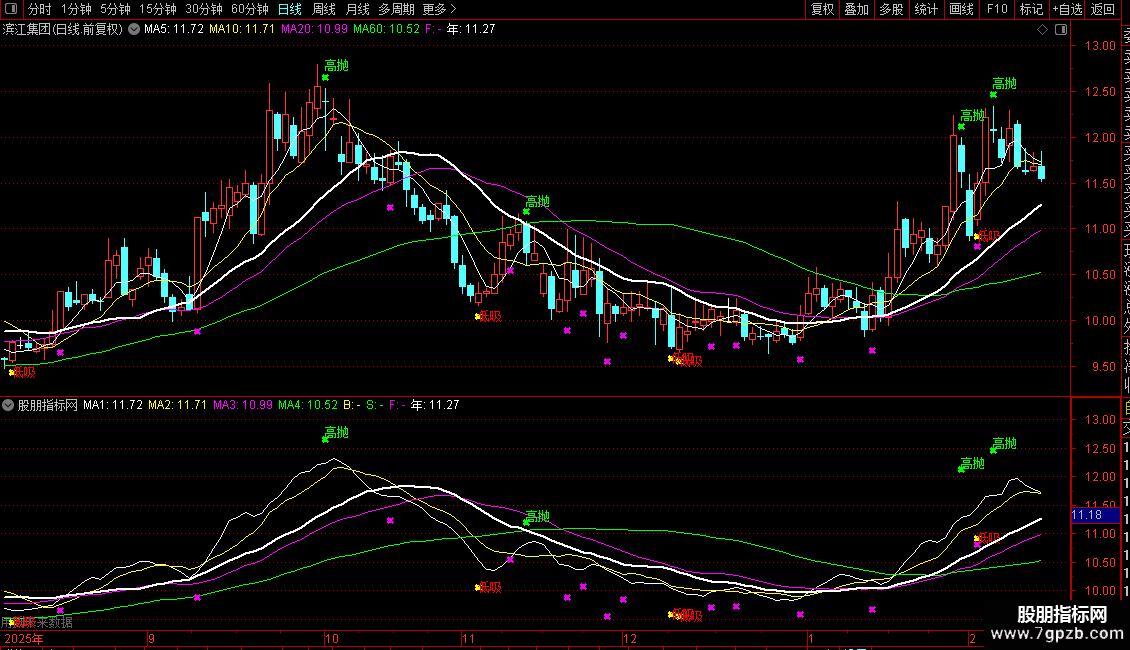The width and height of the screenshot is (1130, 650).
Task: Click the diamond icon above the price axis
Action: point(1044,29)
